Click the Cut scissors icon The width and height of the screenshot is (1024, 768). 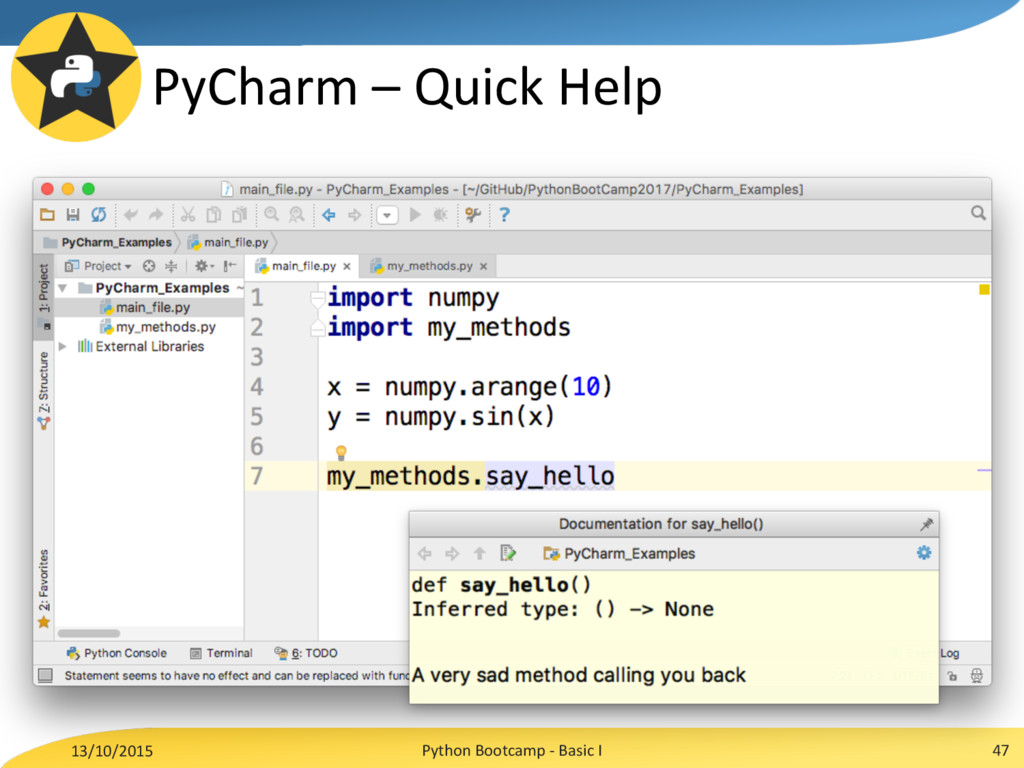(x=188, y=214)
